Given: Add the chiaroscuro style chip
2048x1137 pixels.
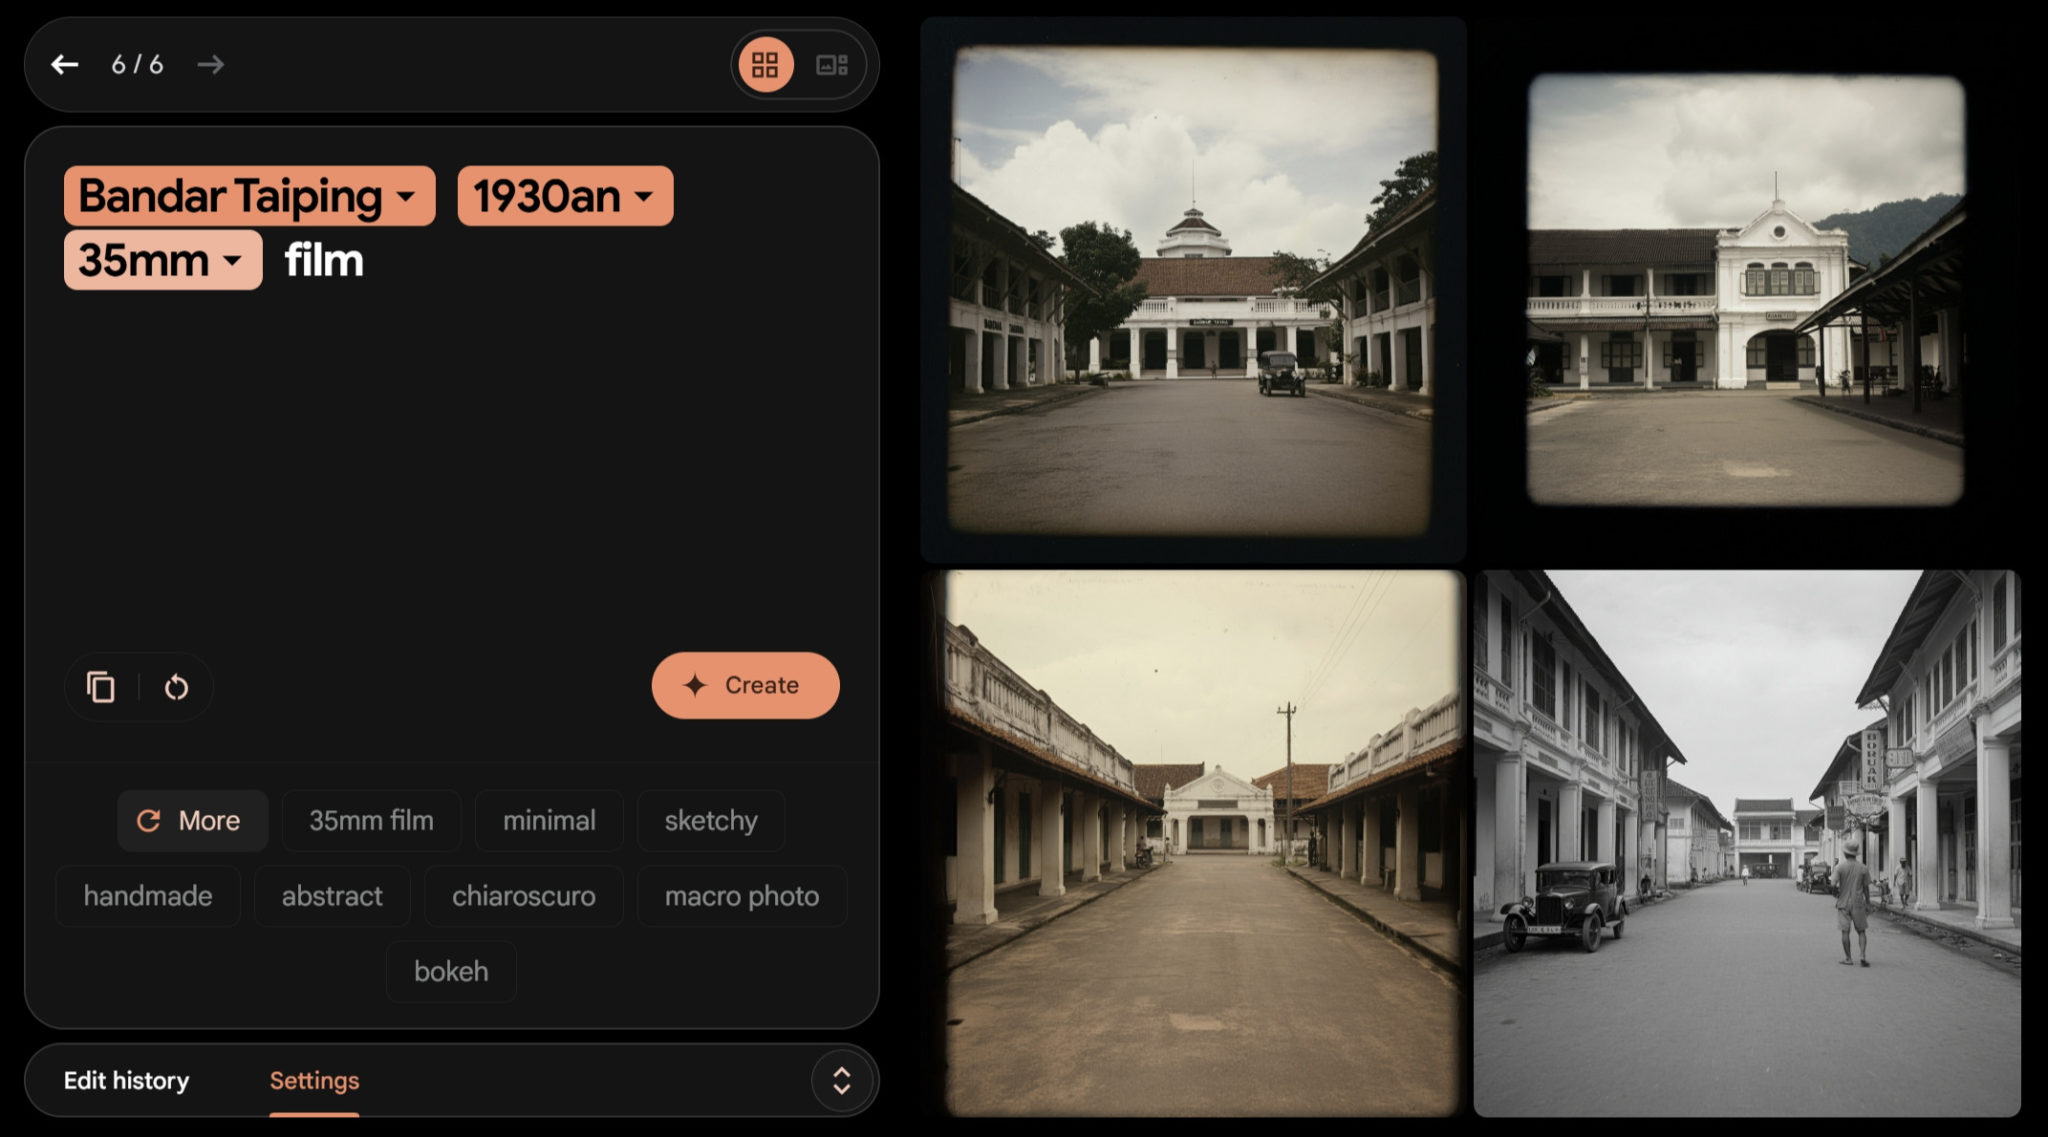Looking at the screenshot, I should 523,896.
